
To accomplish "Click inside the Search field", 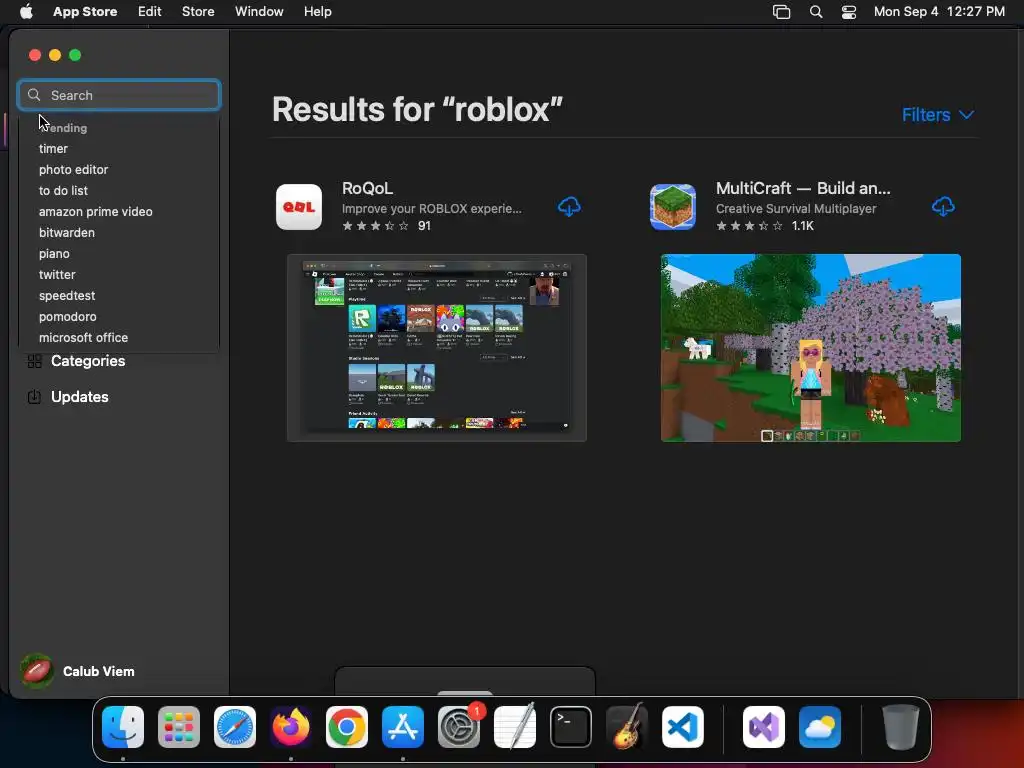I will tap(119, 95).
